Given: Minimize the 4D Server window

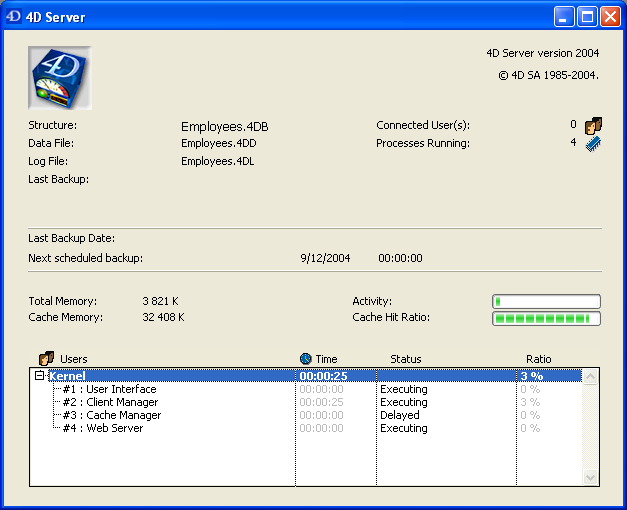Looking at the screenshot, I should tap(565, 16).
